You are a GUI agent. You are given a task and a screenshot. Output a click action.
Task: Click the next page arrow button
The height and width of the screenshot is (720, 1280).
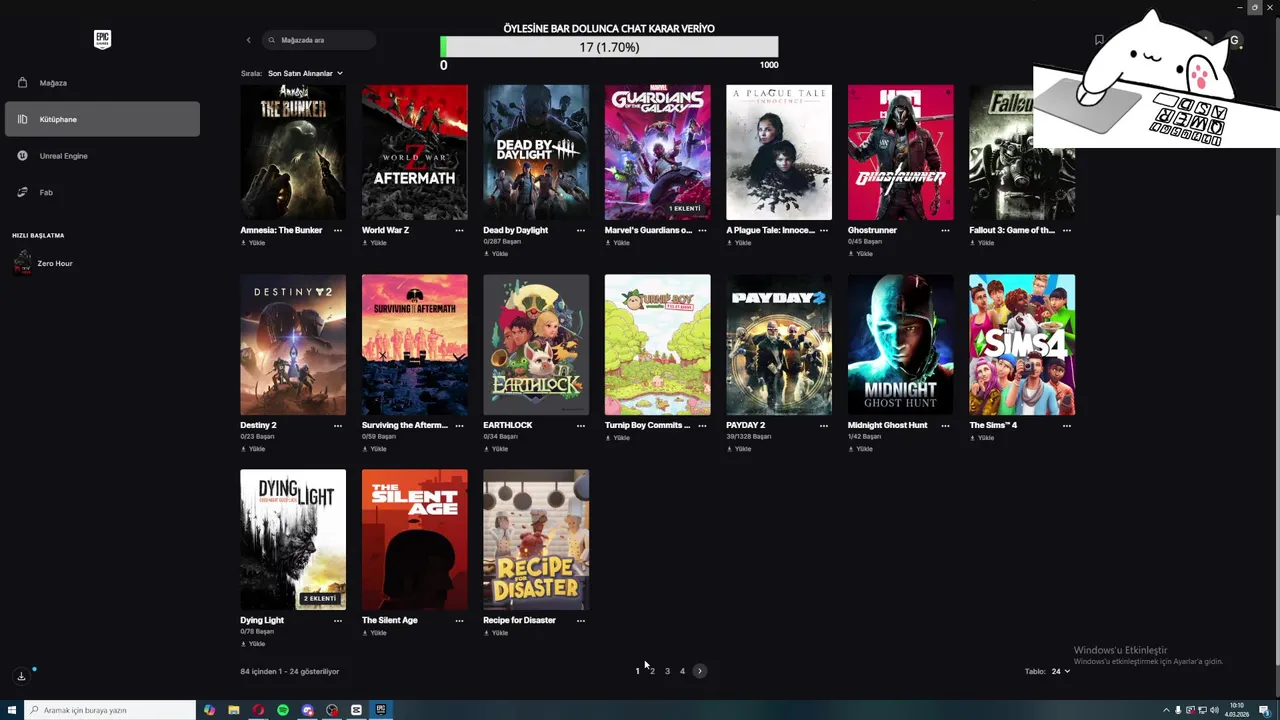click(700, 671)
